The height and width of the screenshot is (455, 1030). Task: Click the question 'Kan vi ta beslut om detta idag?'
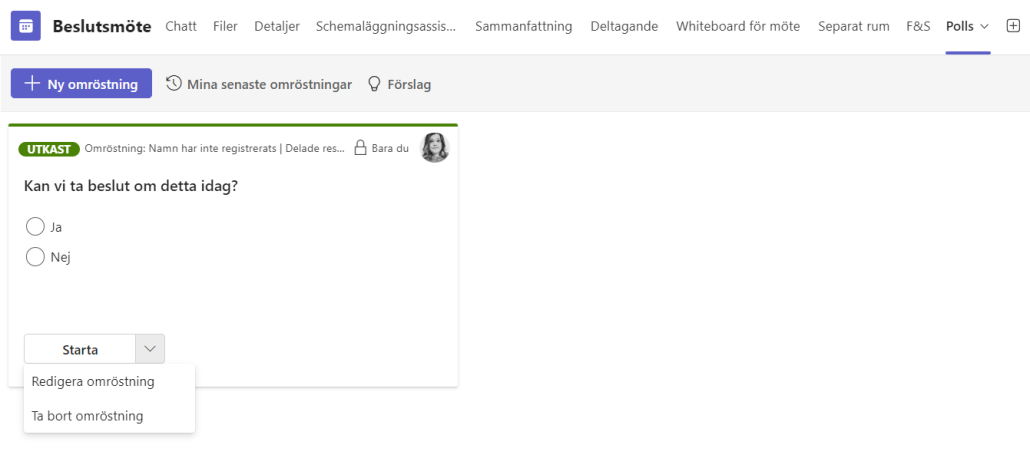click(x=131, y=186)
